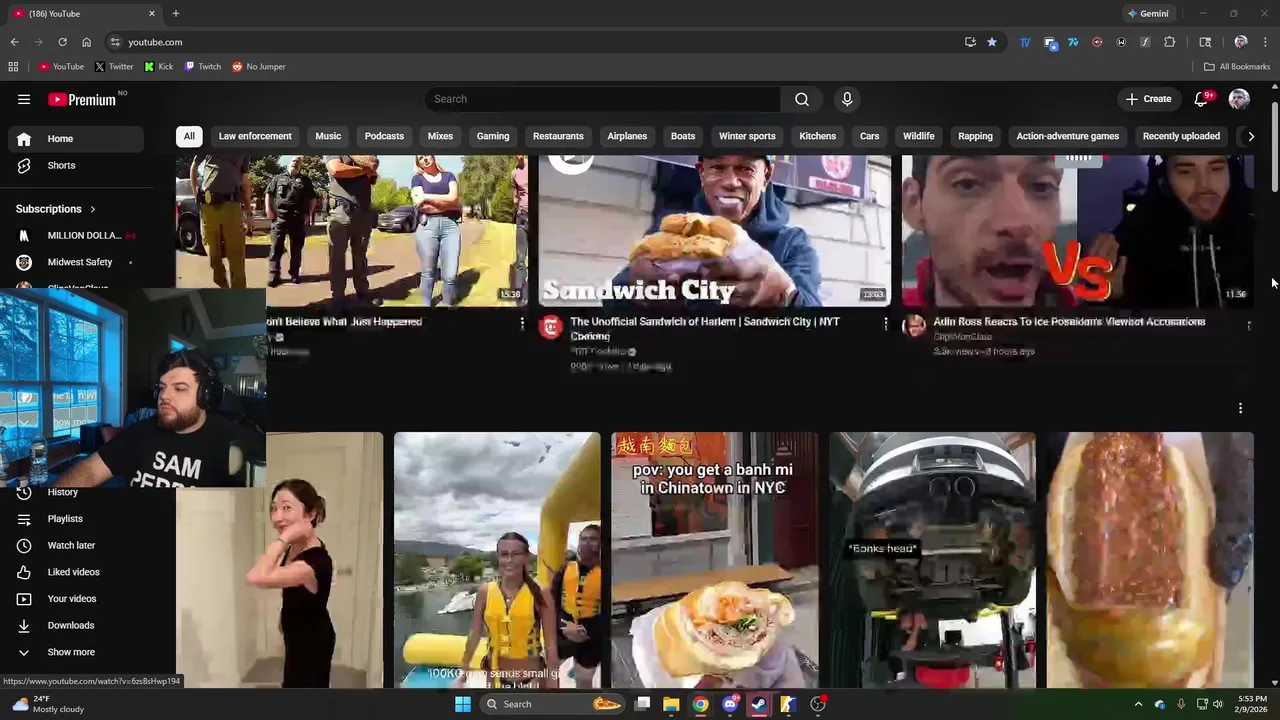Screen dimensions: 1280x720
Task: Expand Show more in the sidebar
Action: (76, 652)
